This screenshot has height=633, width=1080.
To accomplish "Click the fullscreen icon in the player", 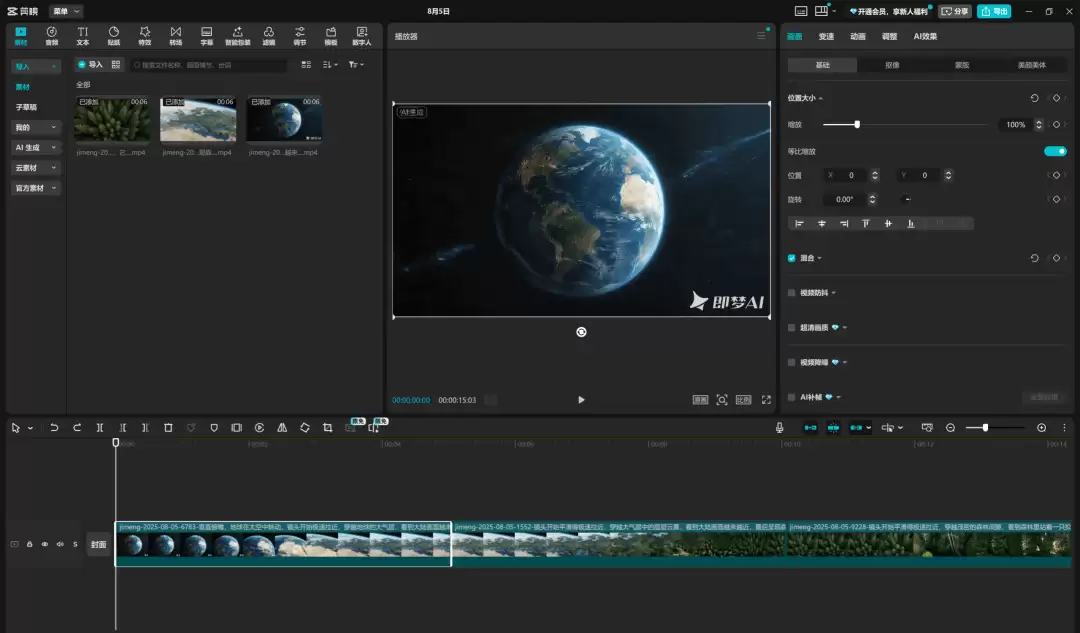I will tap(766, 400).
